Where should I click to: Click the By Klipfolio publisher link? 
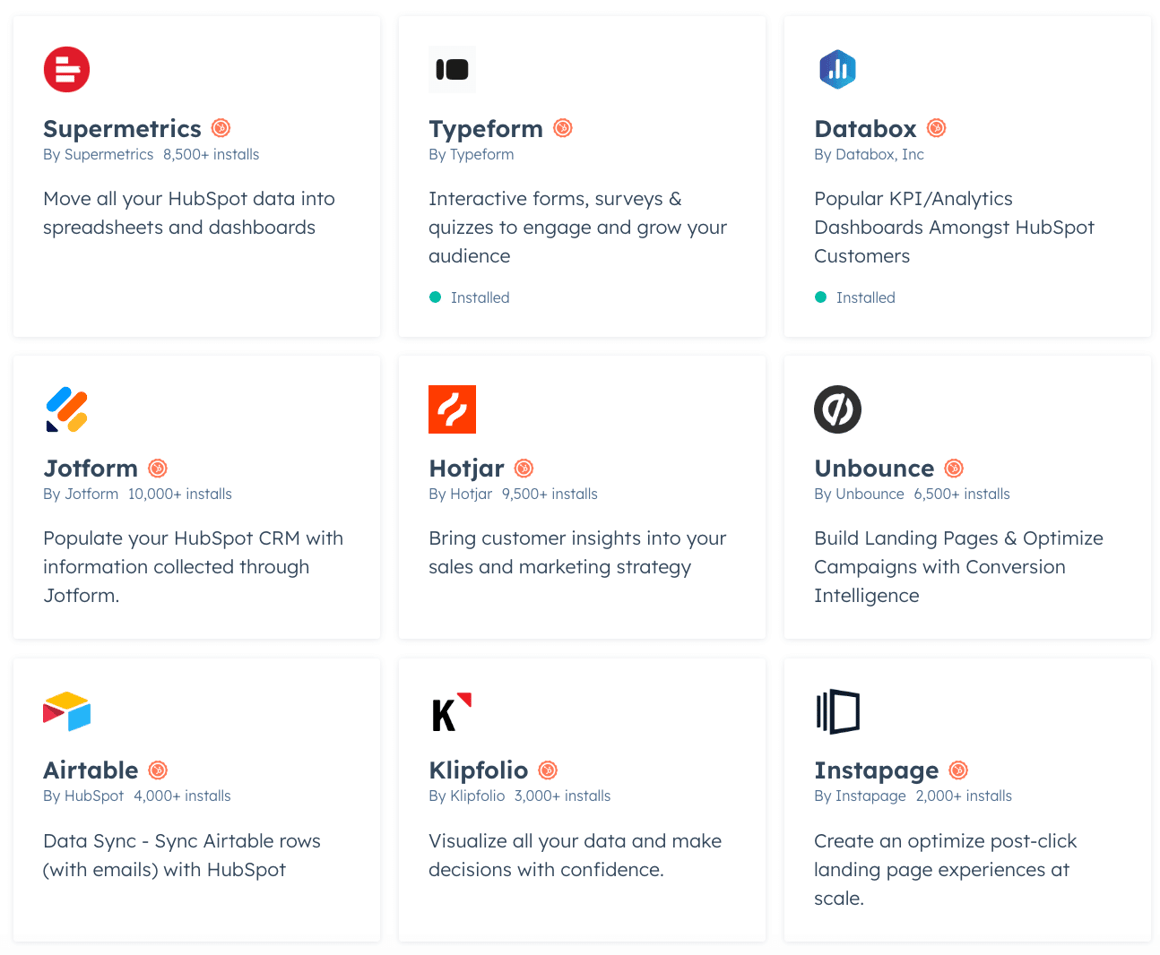coord(468,796)
